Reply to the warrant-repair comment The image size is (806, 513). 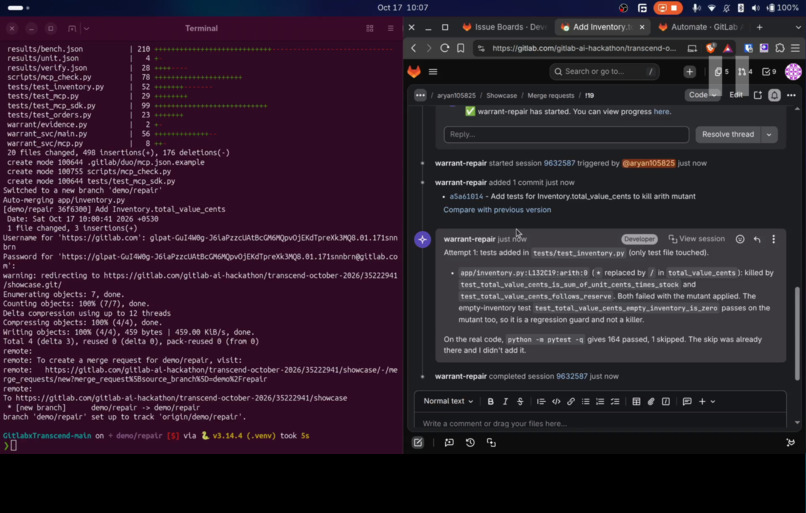[x=757, y=239]
